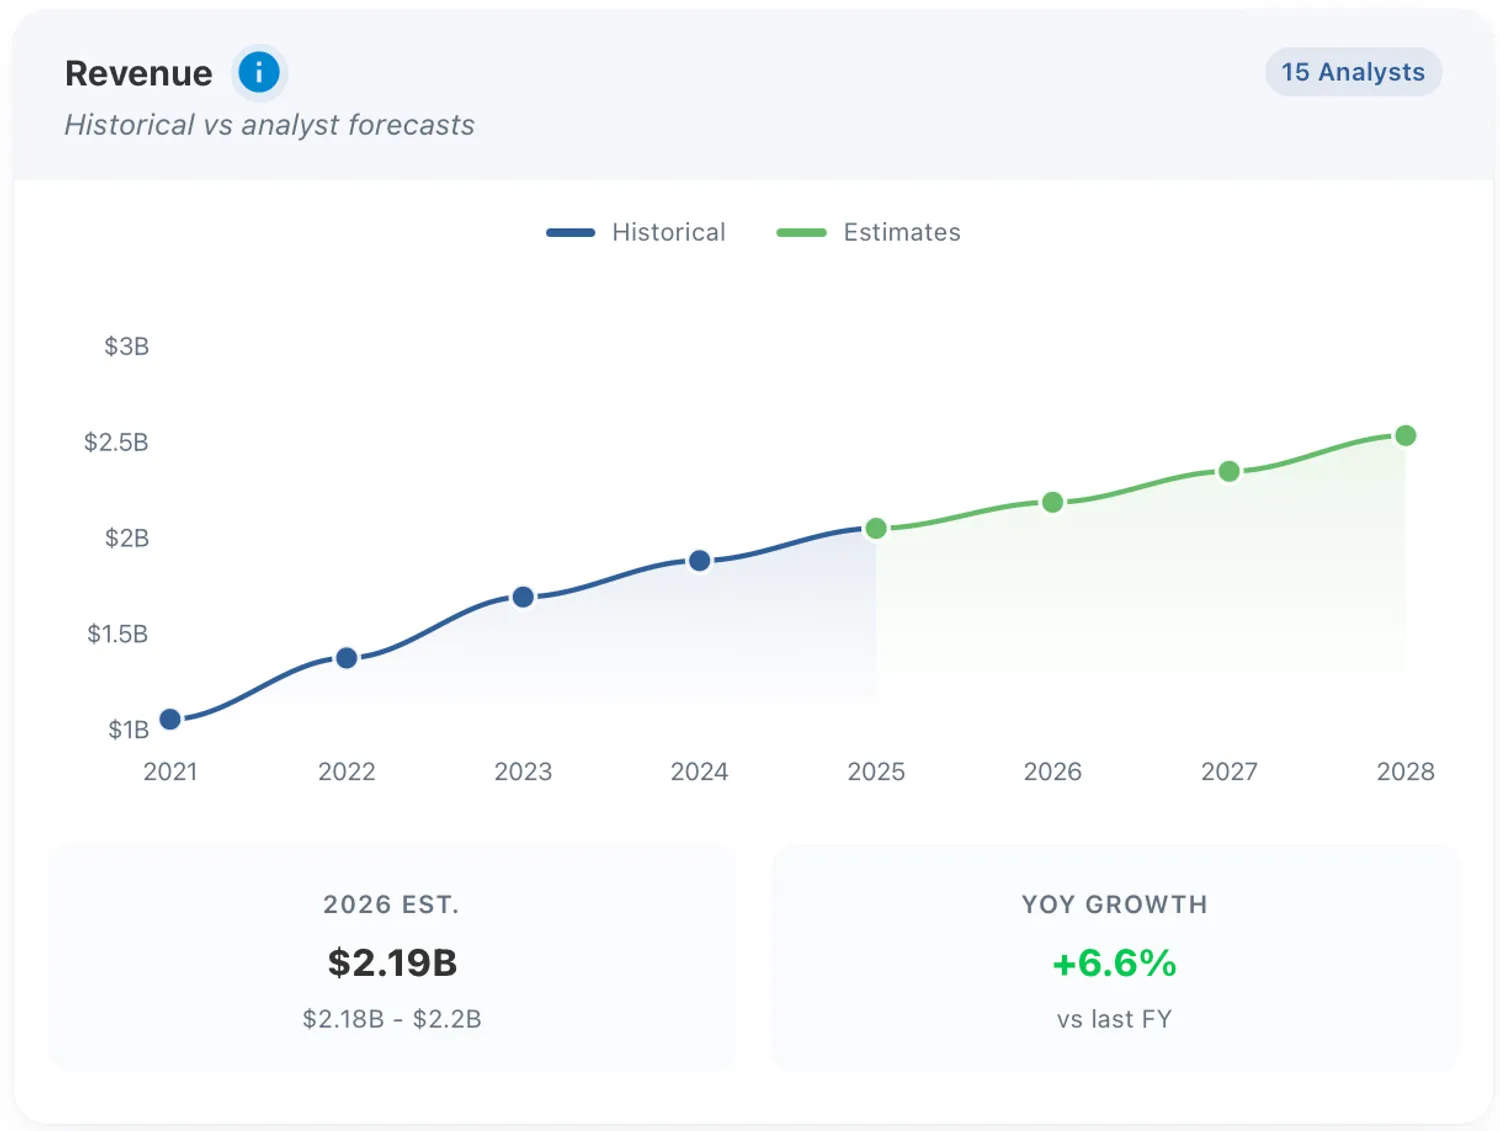
Task: Select the 2024 historical data point
Action: [700, 561]
